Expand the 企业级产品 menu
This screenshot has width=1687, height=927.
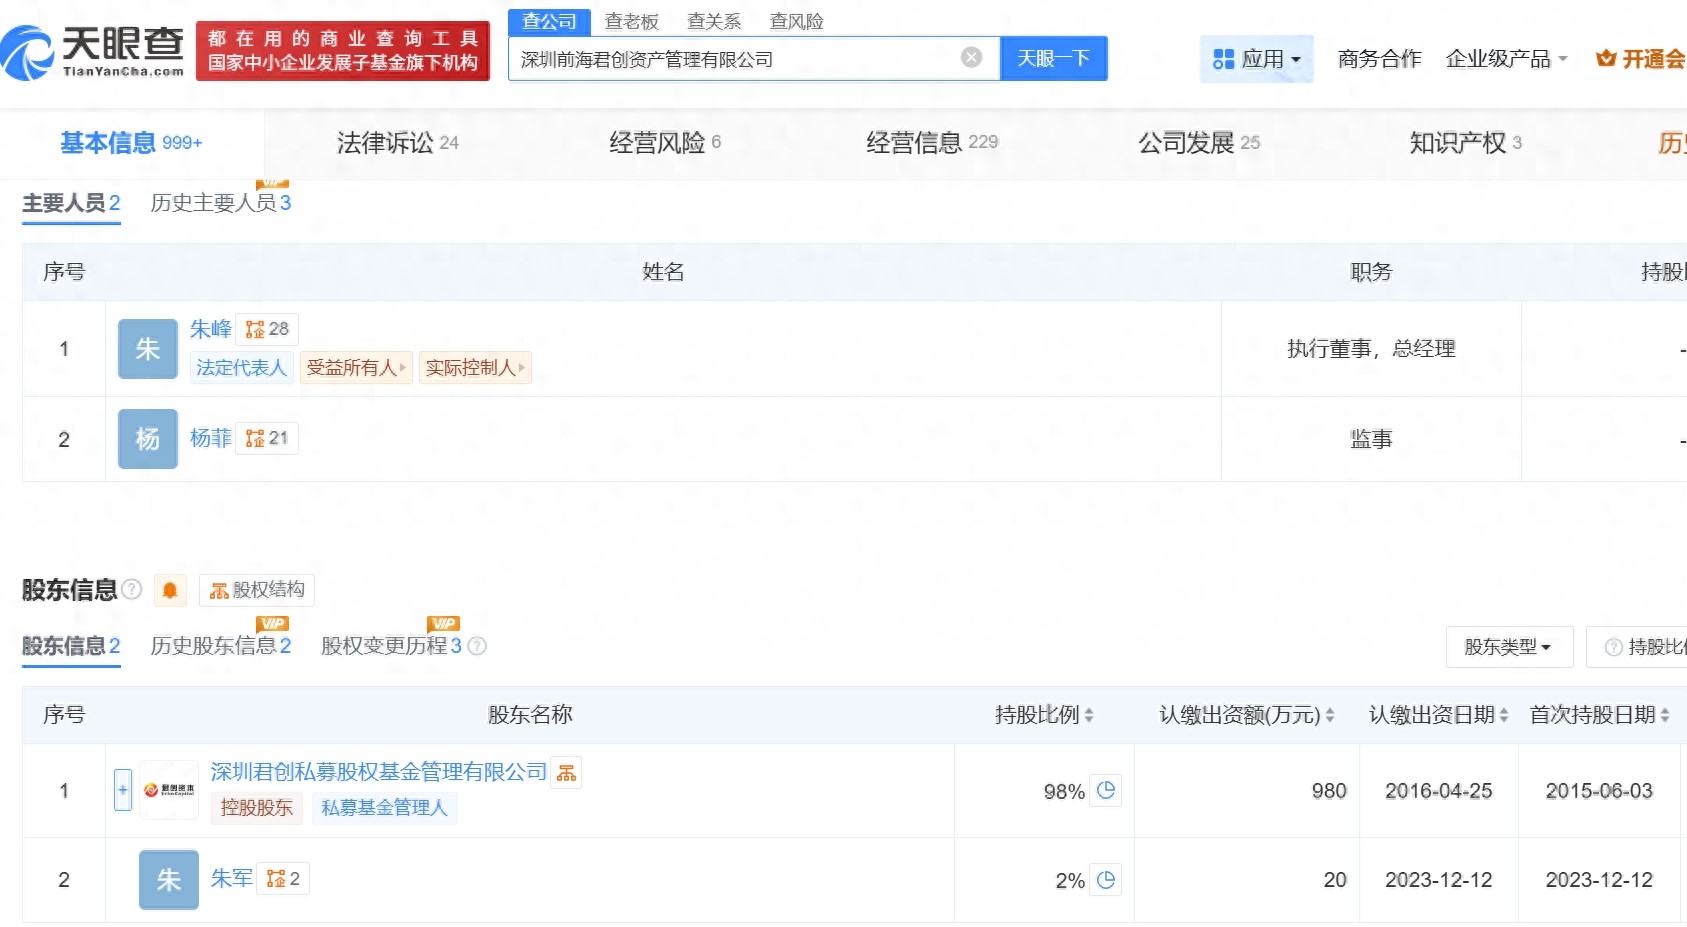point(1506,59)
